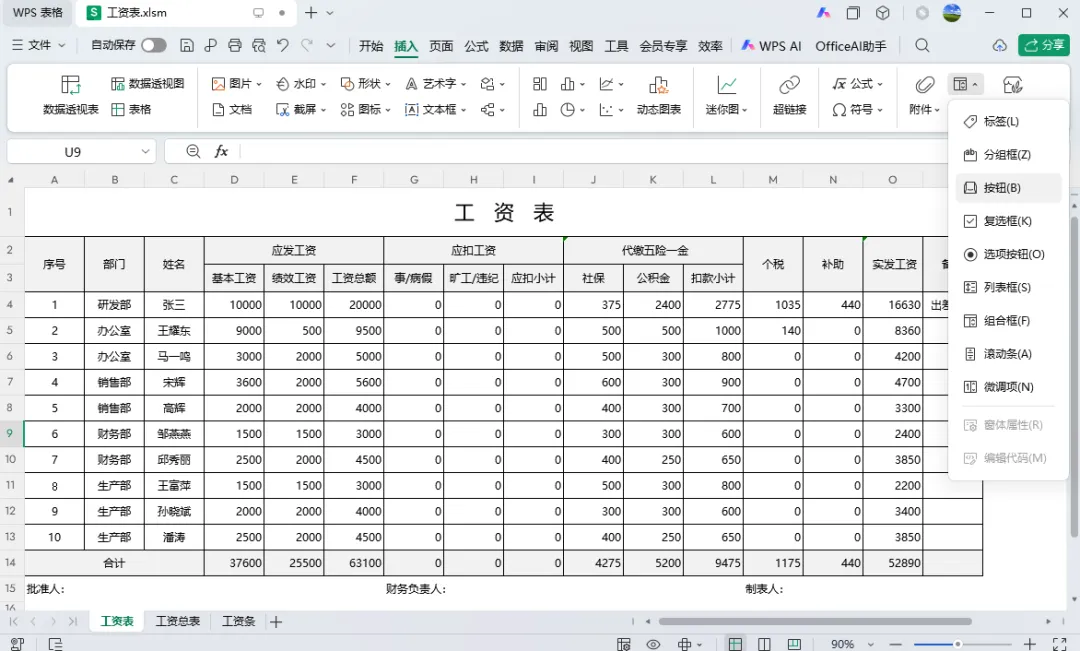The height and width of the screenshot is (651, 1080).
Task: Open the 工资总表 sheet tab
Action: tap(178, 621)
